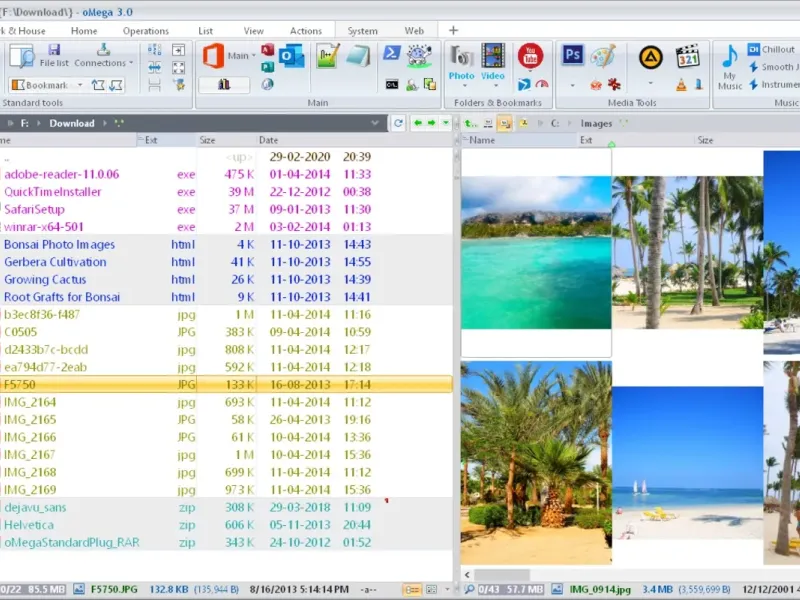Switch to the Home tab
This screenshot has height=600, width=800.
(84, 31)
